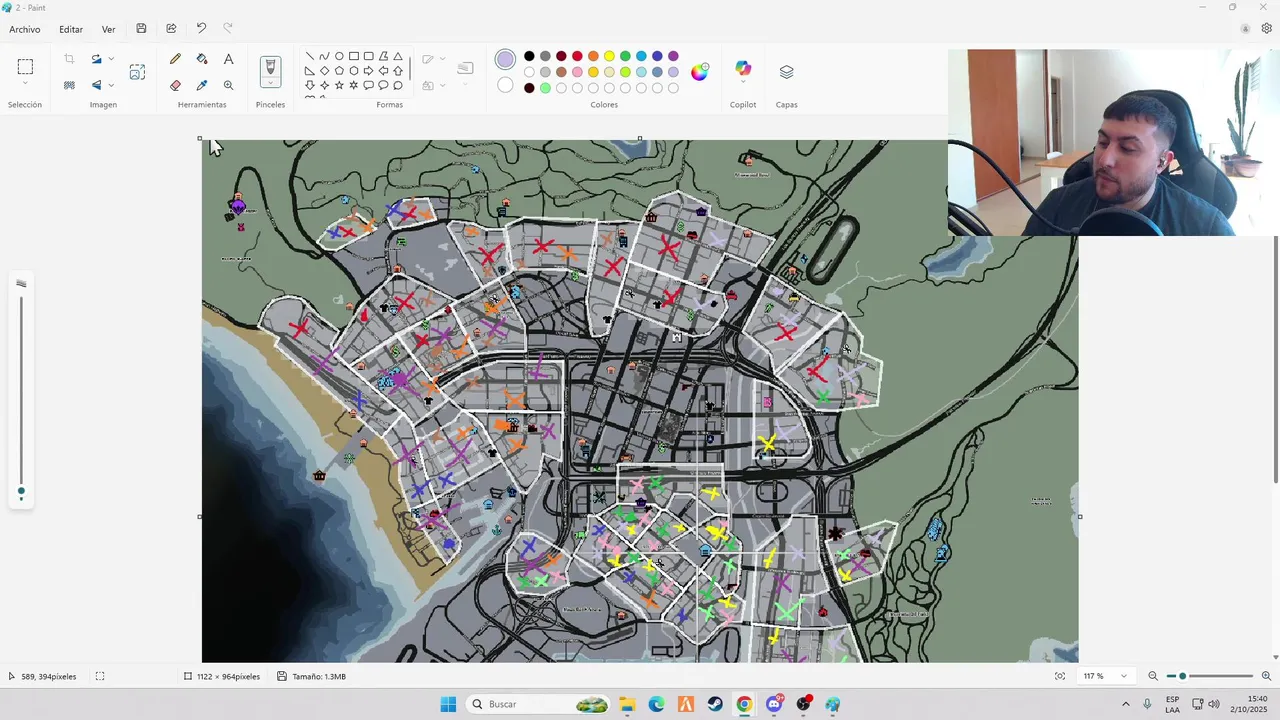Viewport: 1280px width, 720px height.
Task: Select Color 2 secondary swatch
Action: 505,86
